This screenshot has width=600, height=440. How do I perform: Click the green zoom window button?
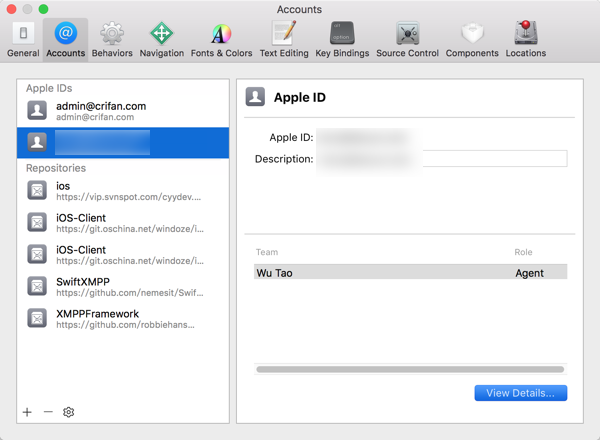click(44, 9)
